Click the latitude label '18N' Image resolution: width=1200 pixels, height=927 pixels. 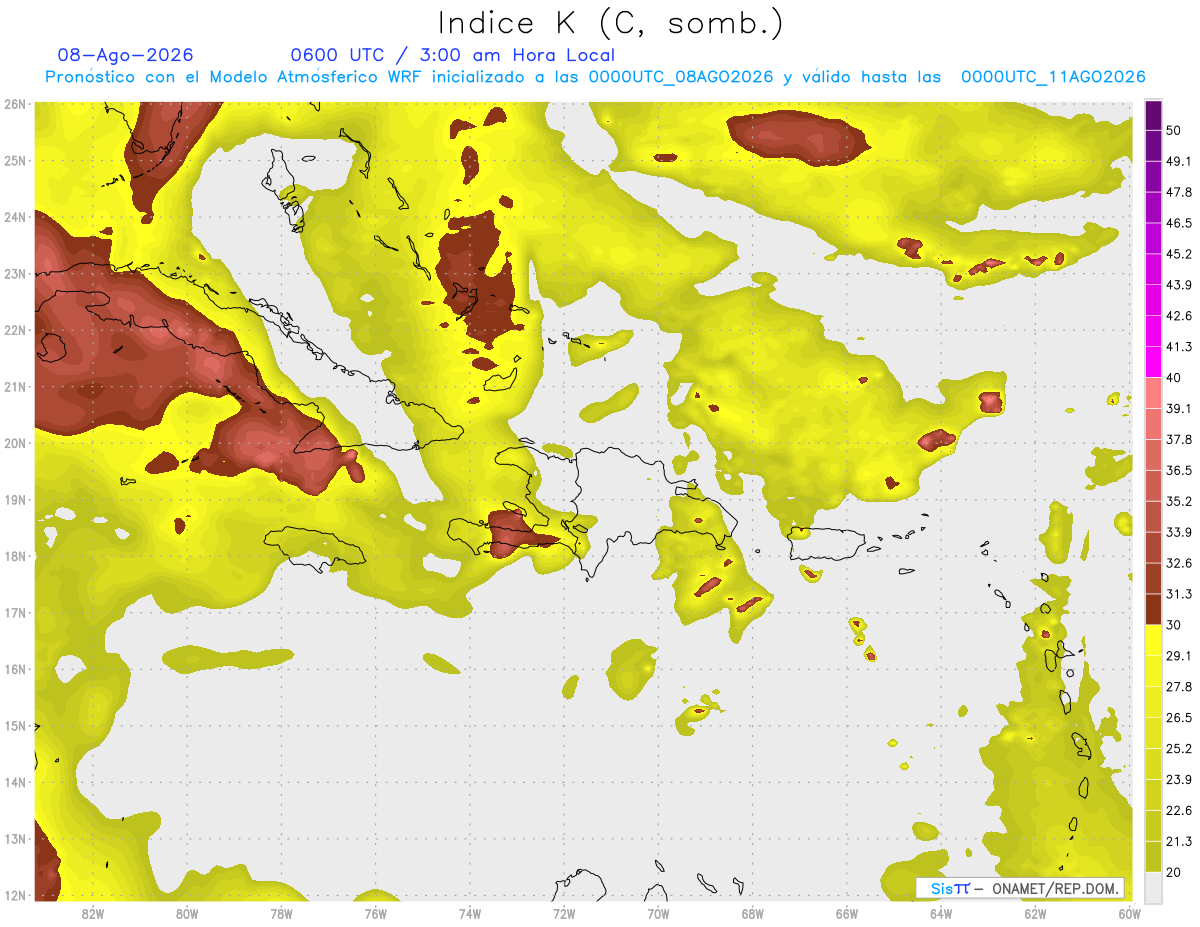pyautogui.click(x=15, y=556)
